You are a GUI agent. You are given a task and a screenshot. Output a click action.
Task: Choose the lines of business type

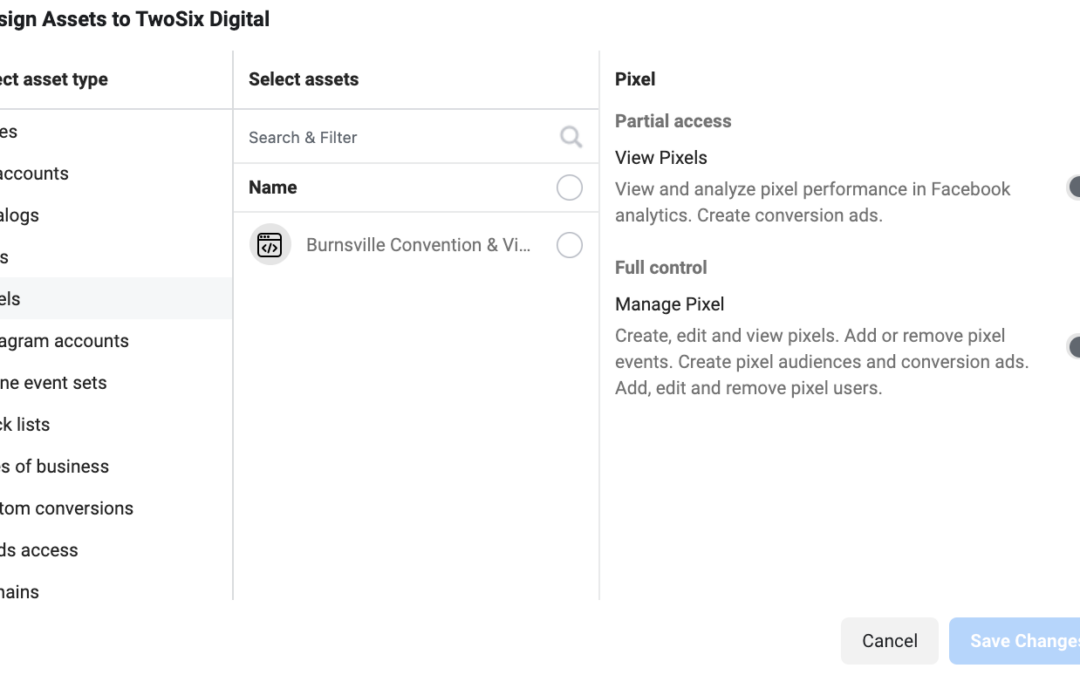click(x=116, y=466)
